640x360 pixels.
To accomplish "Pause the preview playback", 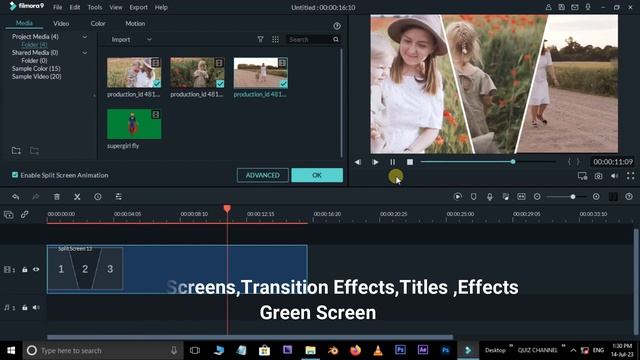I will [392, 162].
